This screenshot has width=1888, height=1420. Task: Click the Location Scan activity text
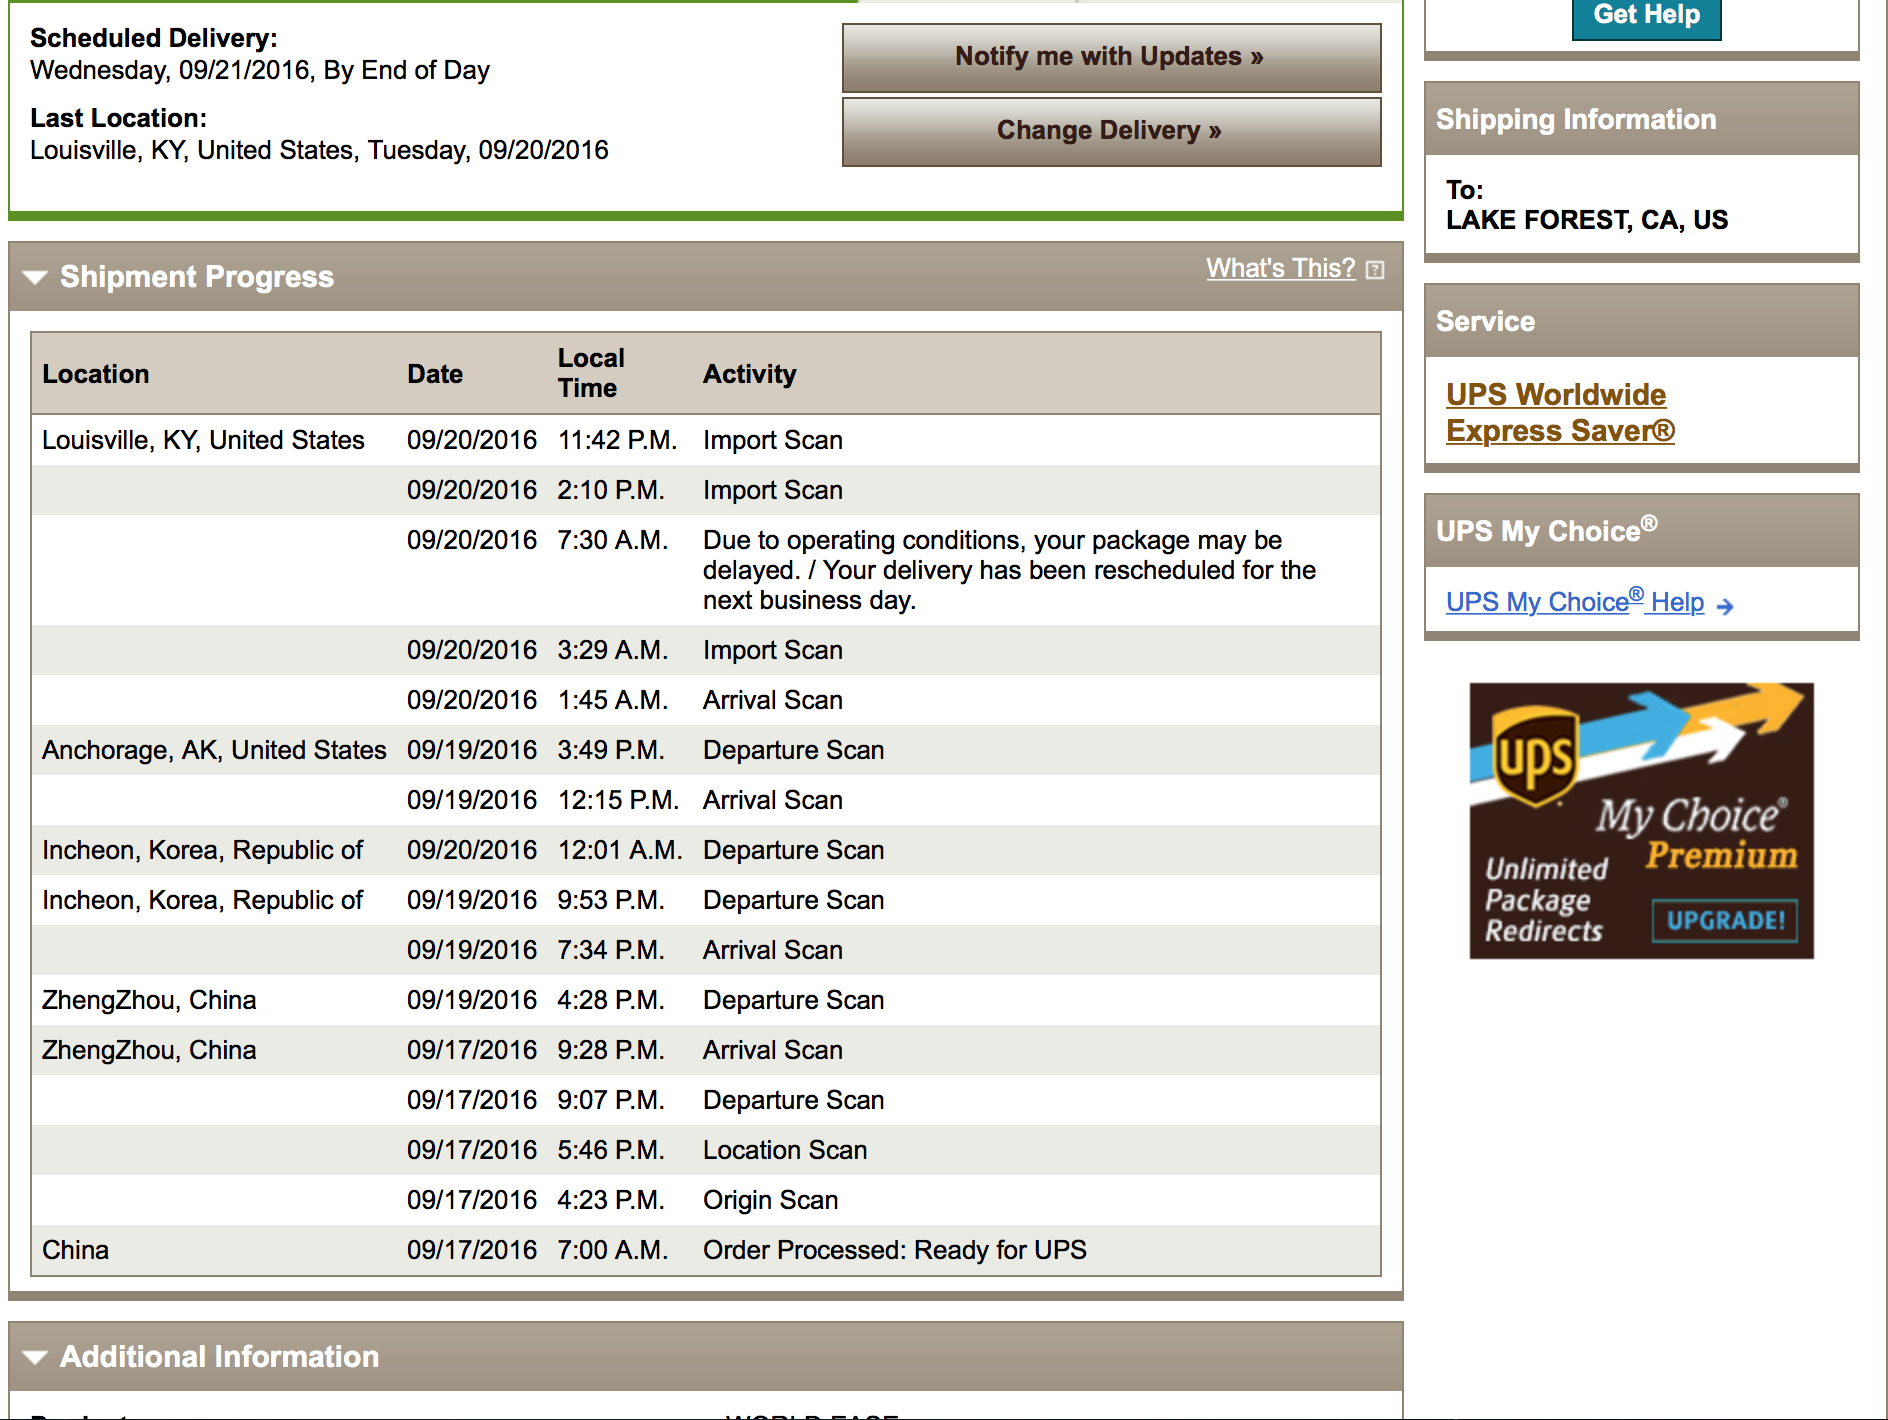pyautogui.click(x=785, y=1150)
